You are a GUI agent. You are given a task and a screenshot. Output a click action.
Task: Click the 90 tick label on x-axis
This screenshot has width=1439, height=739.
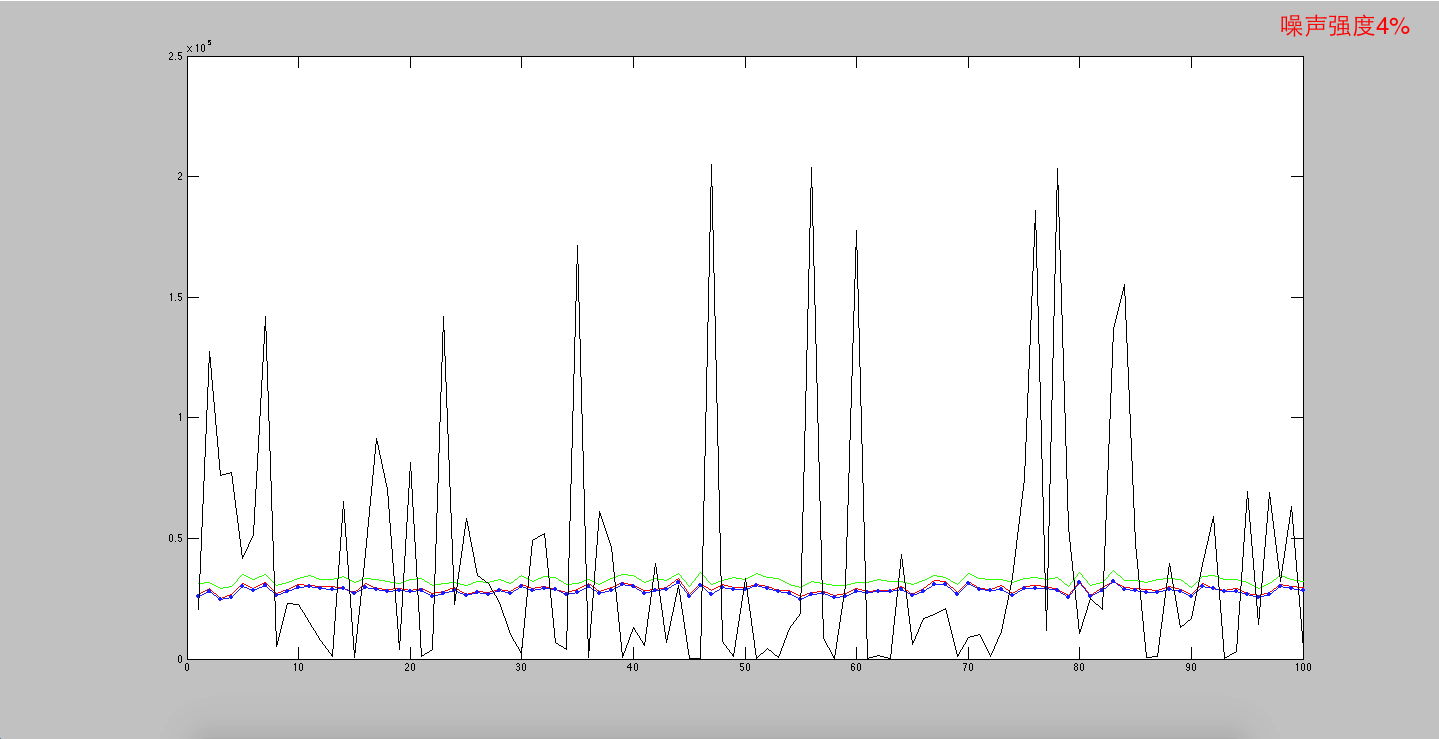tap(1190, 668)
